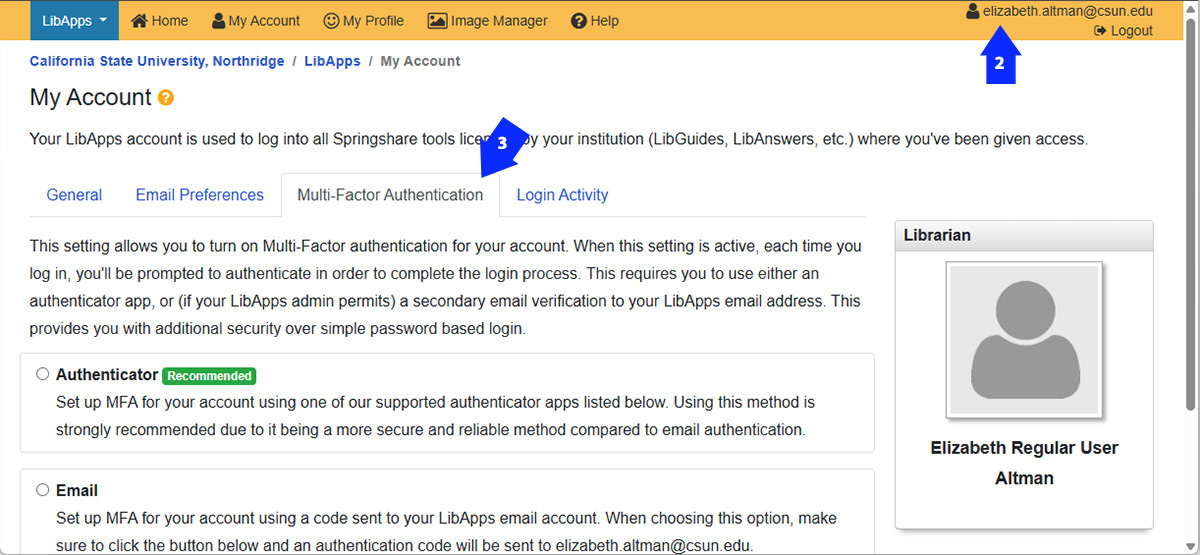
Task: Open California State University, Northridge breadcrumb link
Action: point(157,61)
